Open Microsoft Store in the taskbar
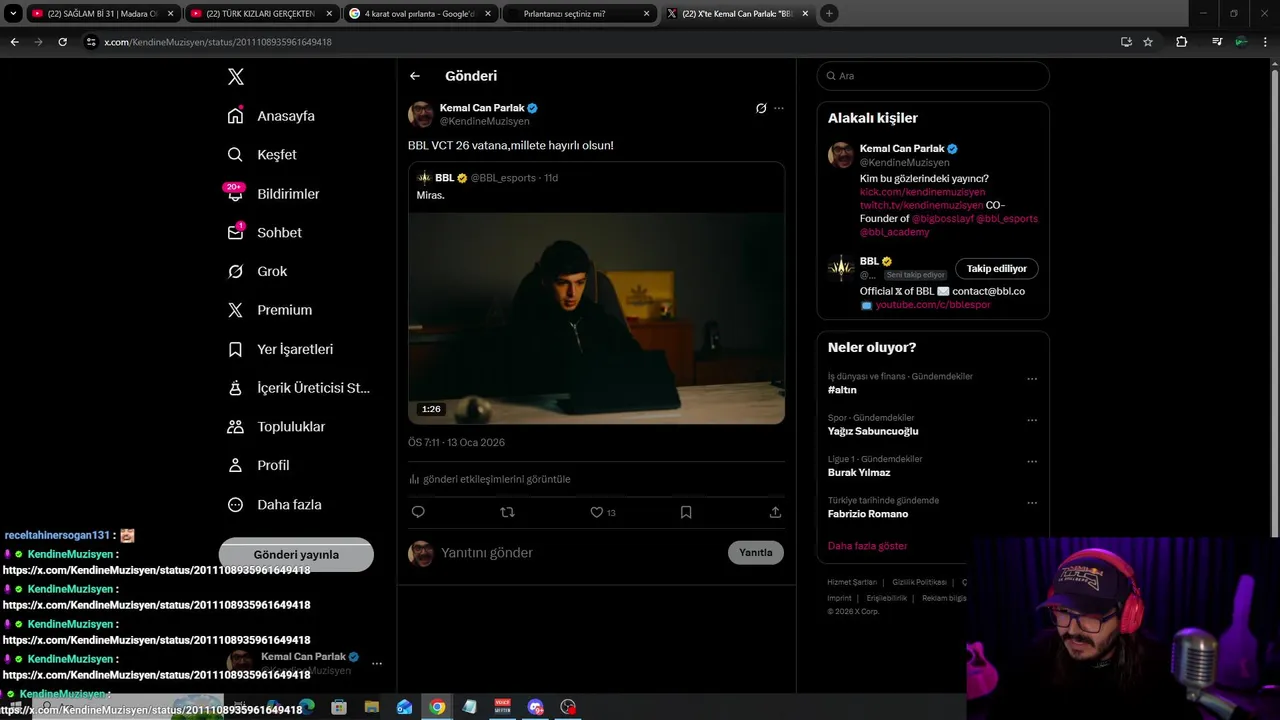Image resolution: width=1280 pixels, height=720 pixels. tap(339, 707)
